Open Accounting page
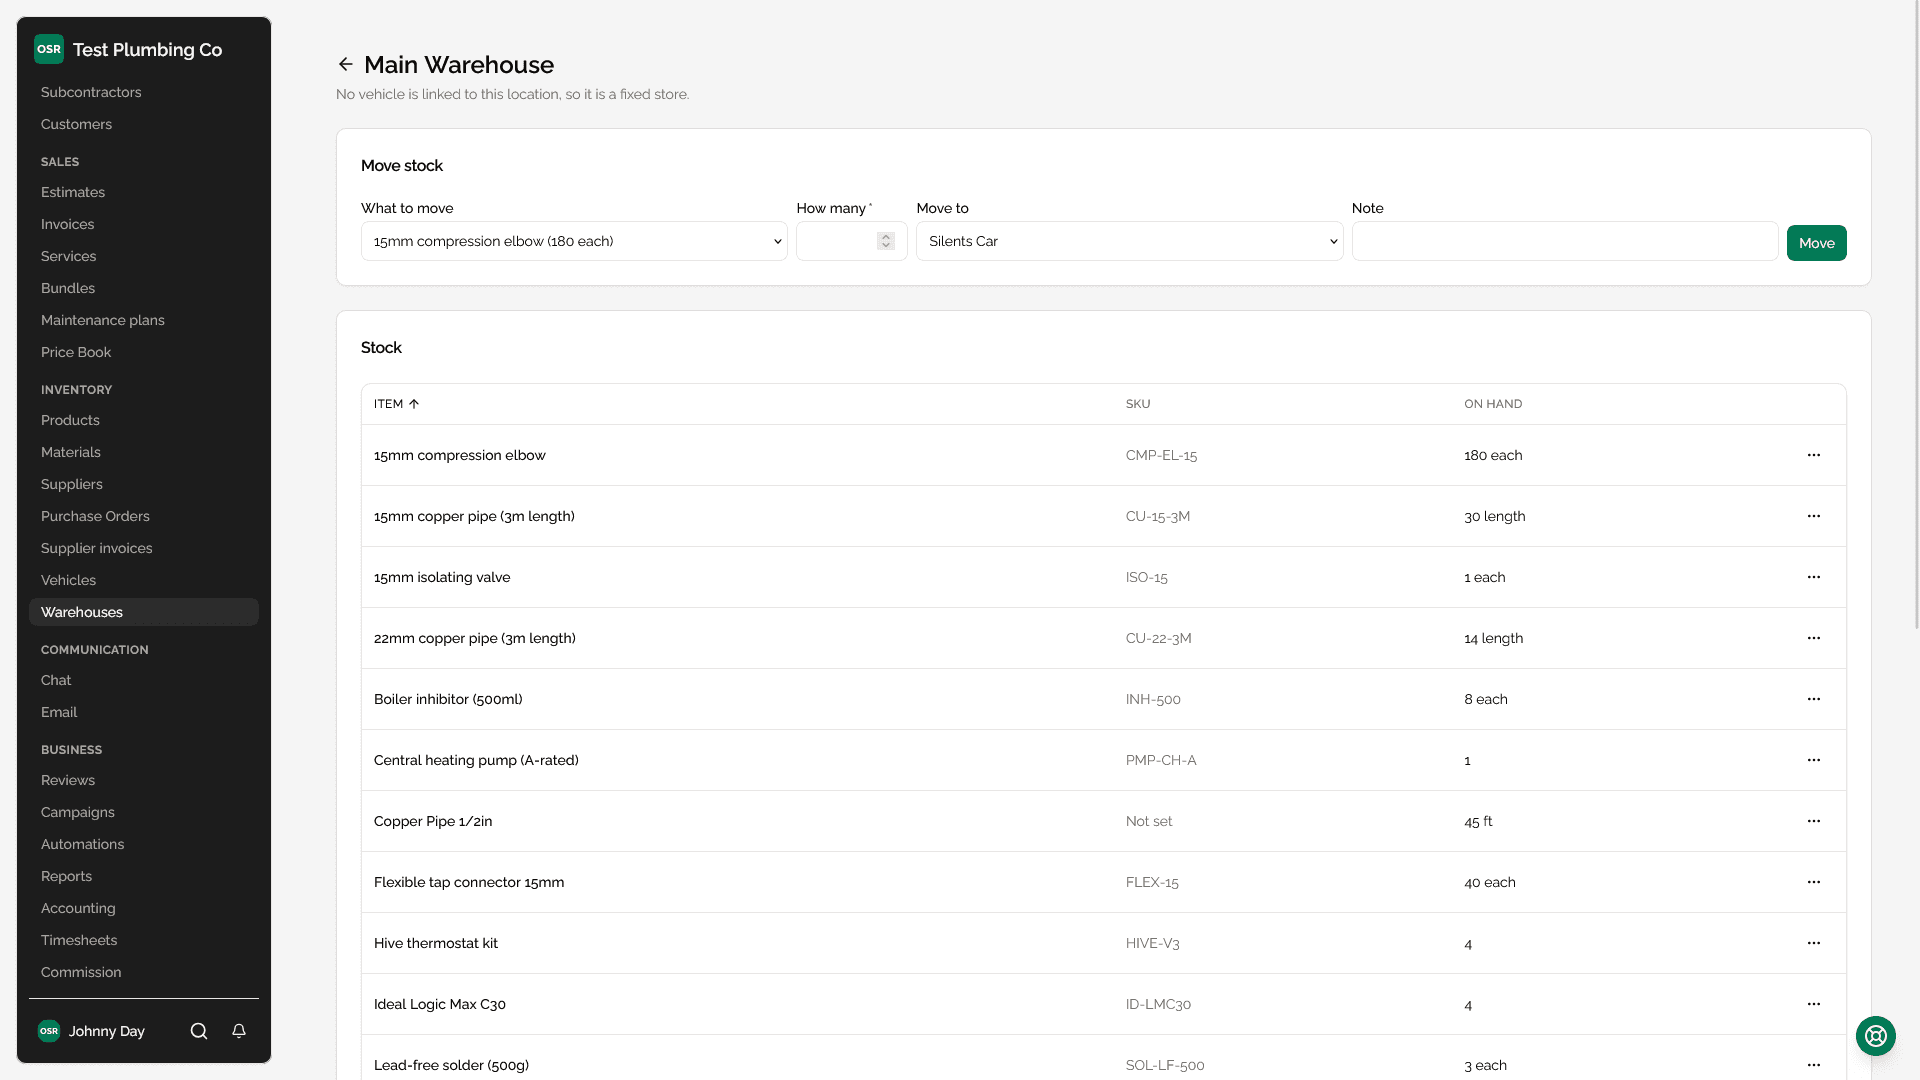This screenshot has width=1920, height=1080. pyautogui.click(x=78, y=908)
